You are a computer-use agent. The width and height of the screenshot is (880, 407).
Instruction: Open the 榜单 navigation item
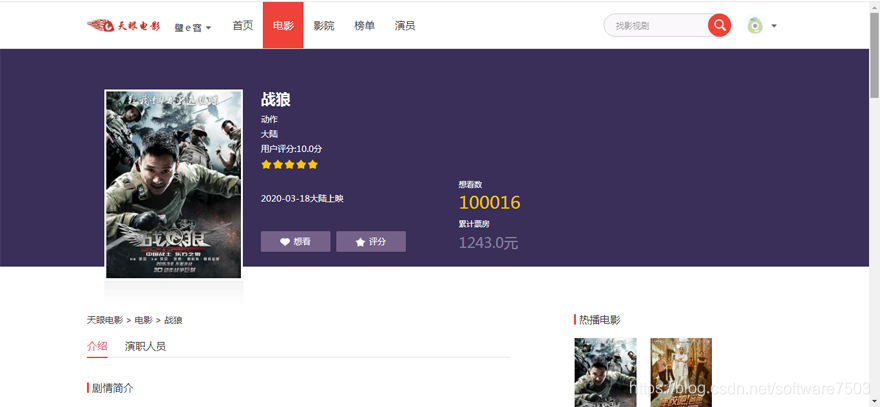(364, 25)
